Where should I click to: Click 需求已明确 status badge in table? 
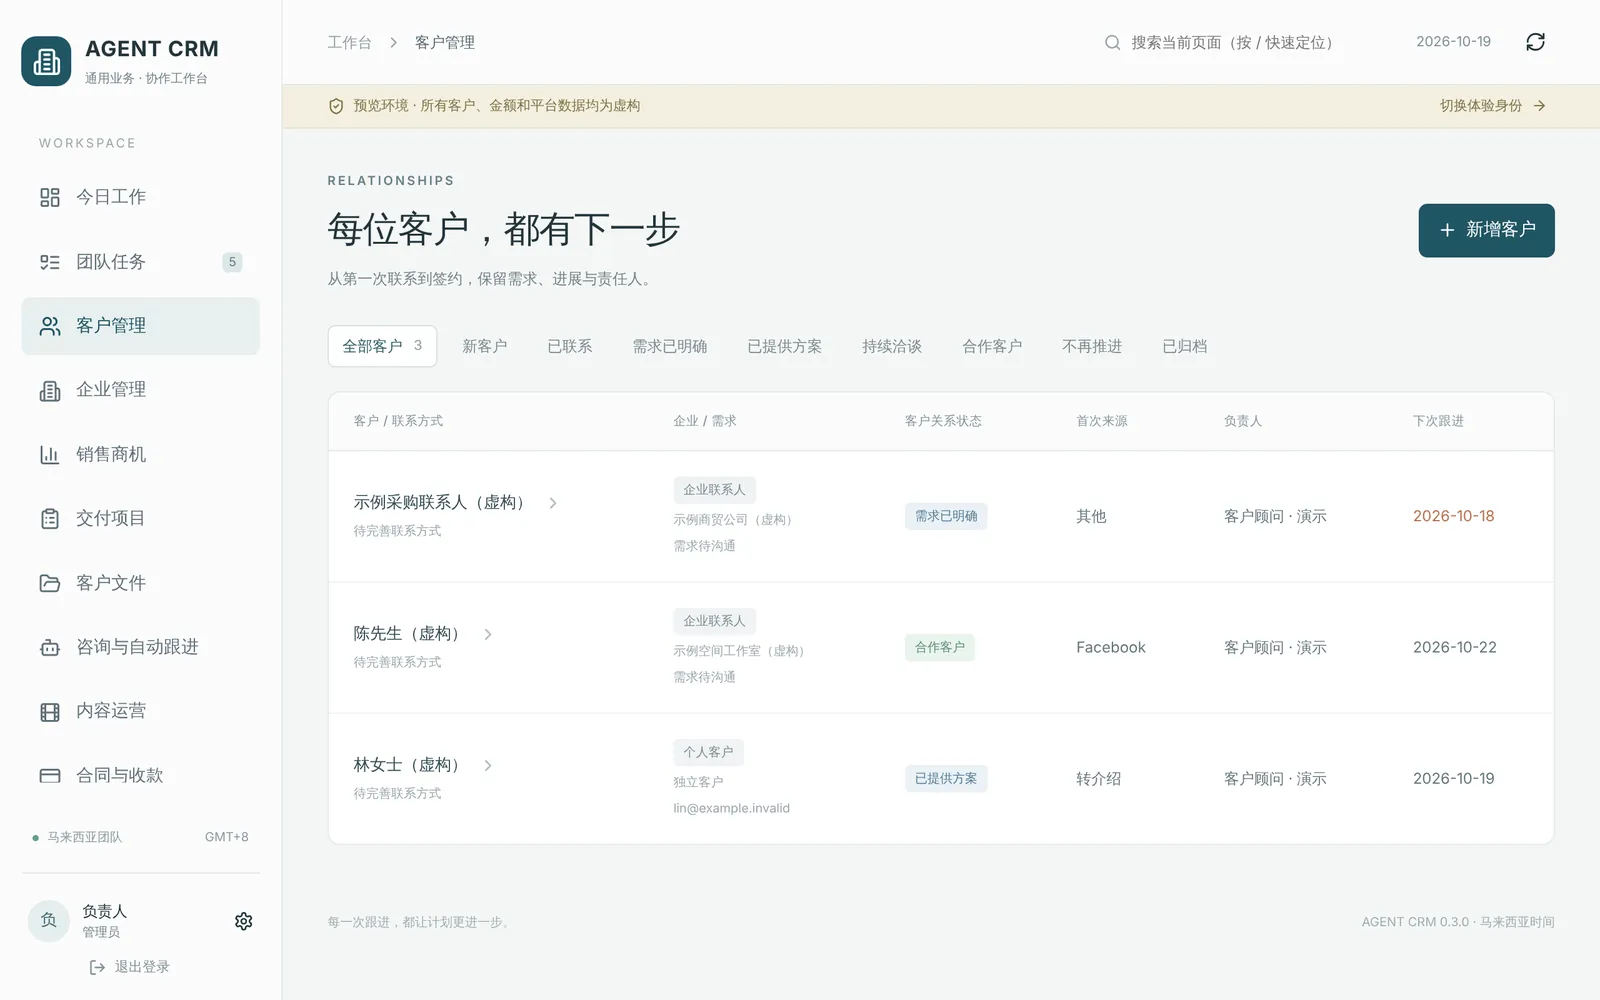[x=946, y=516]
